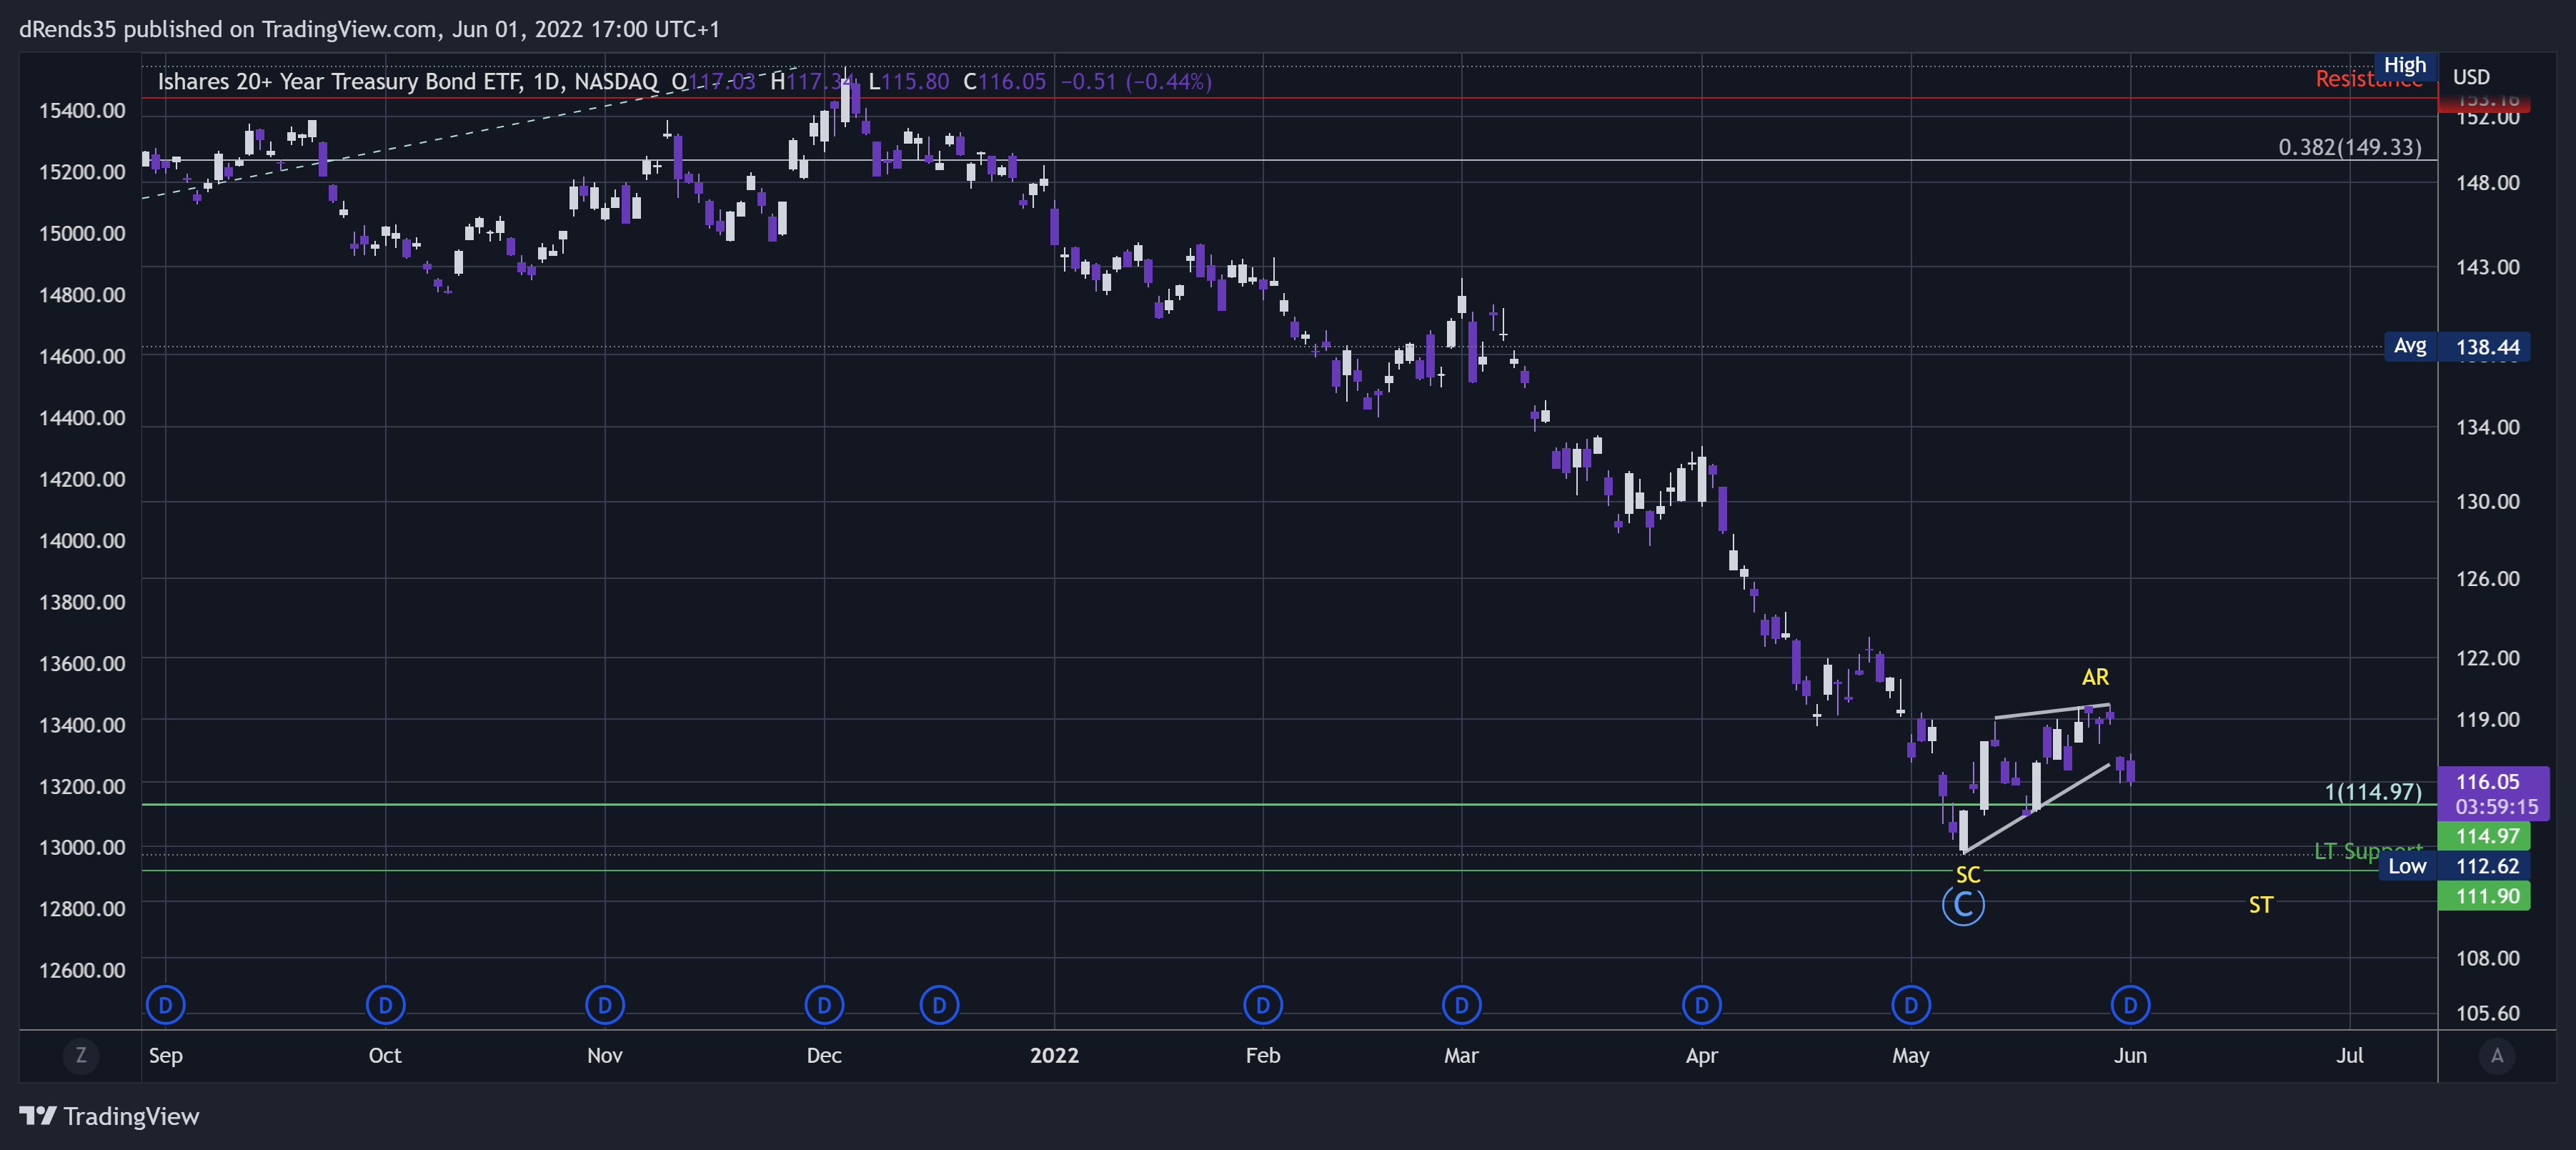The height and width of the screenshot is (1150, 2576).
Task: Click the green LT Support label
Action: (x=2367, y=851)
